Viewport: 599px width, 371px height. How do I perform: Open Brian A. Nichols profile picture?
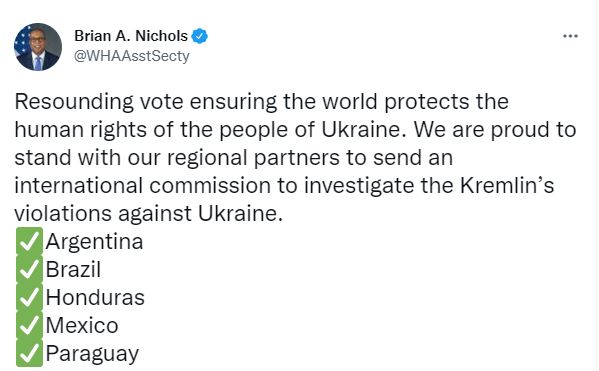tap(38, 47)
